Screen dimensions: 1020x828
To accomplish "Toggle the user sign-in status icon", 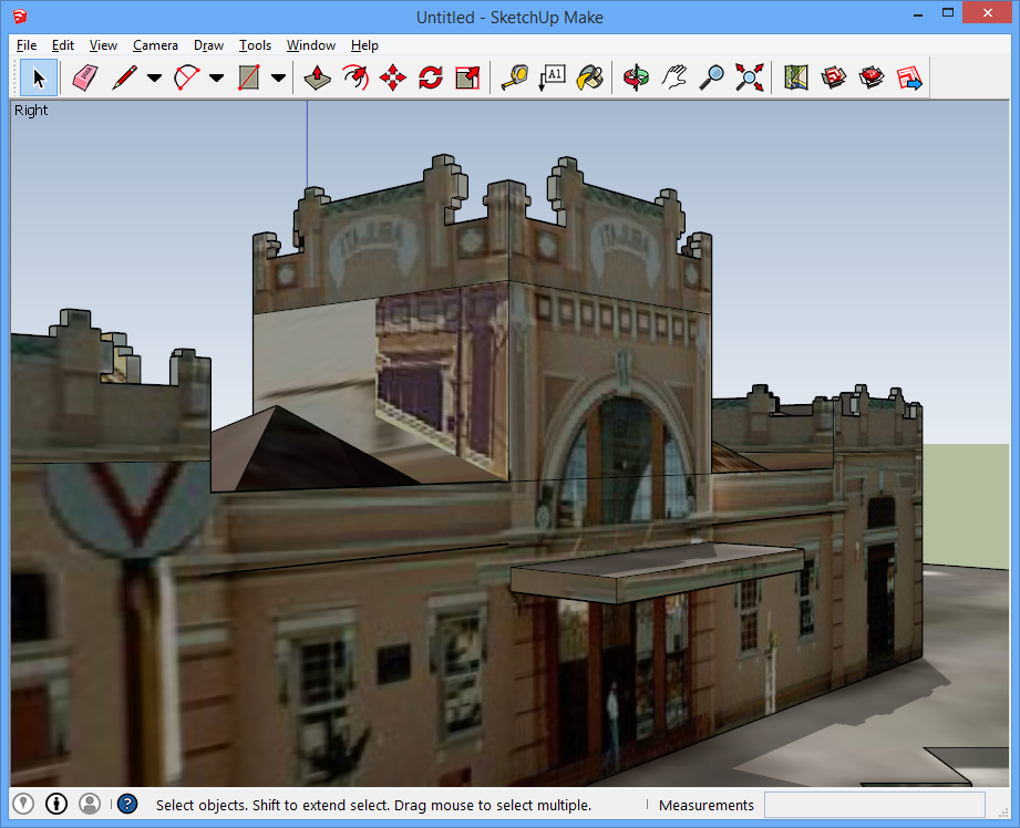I will [90, 803].
